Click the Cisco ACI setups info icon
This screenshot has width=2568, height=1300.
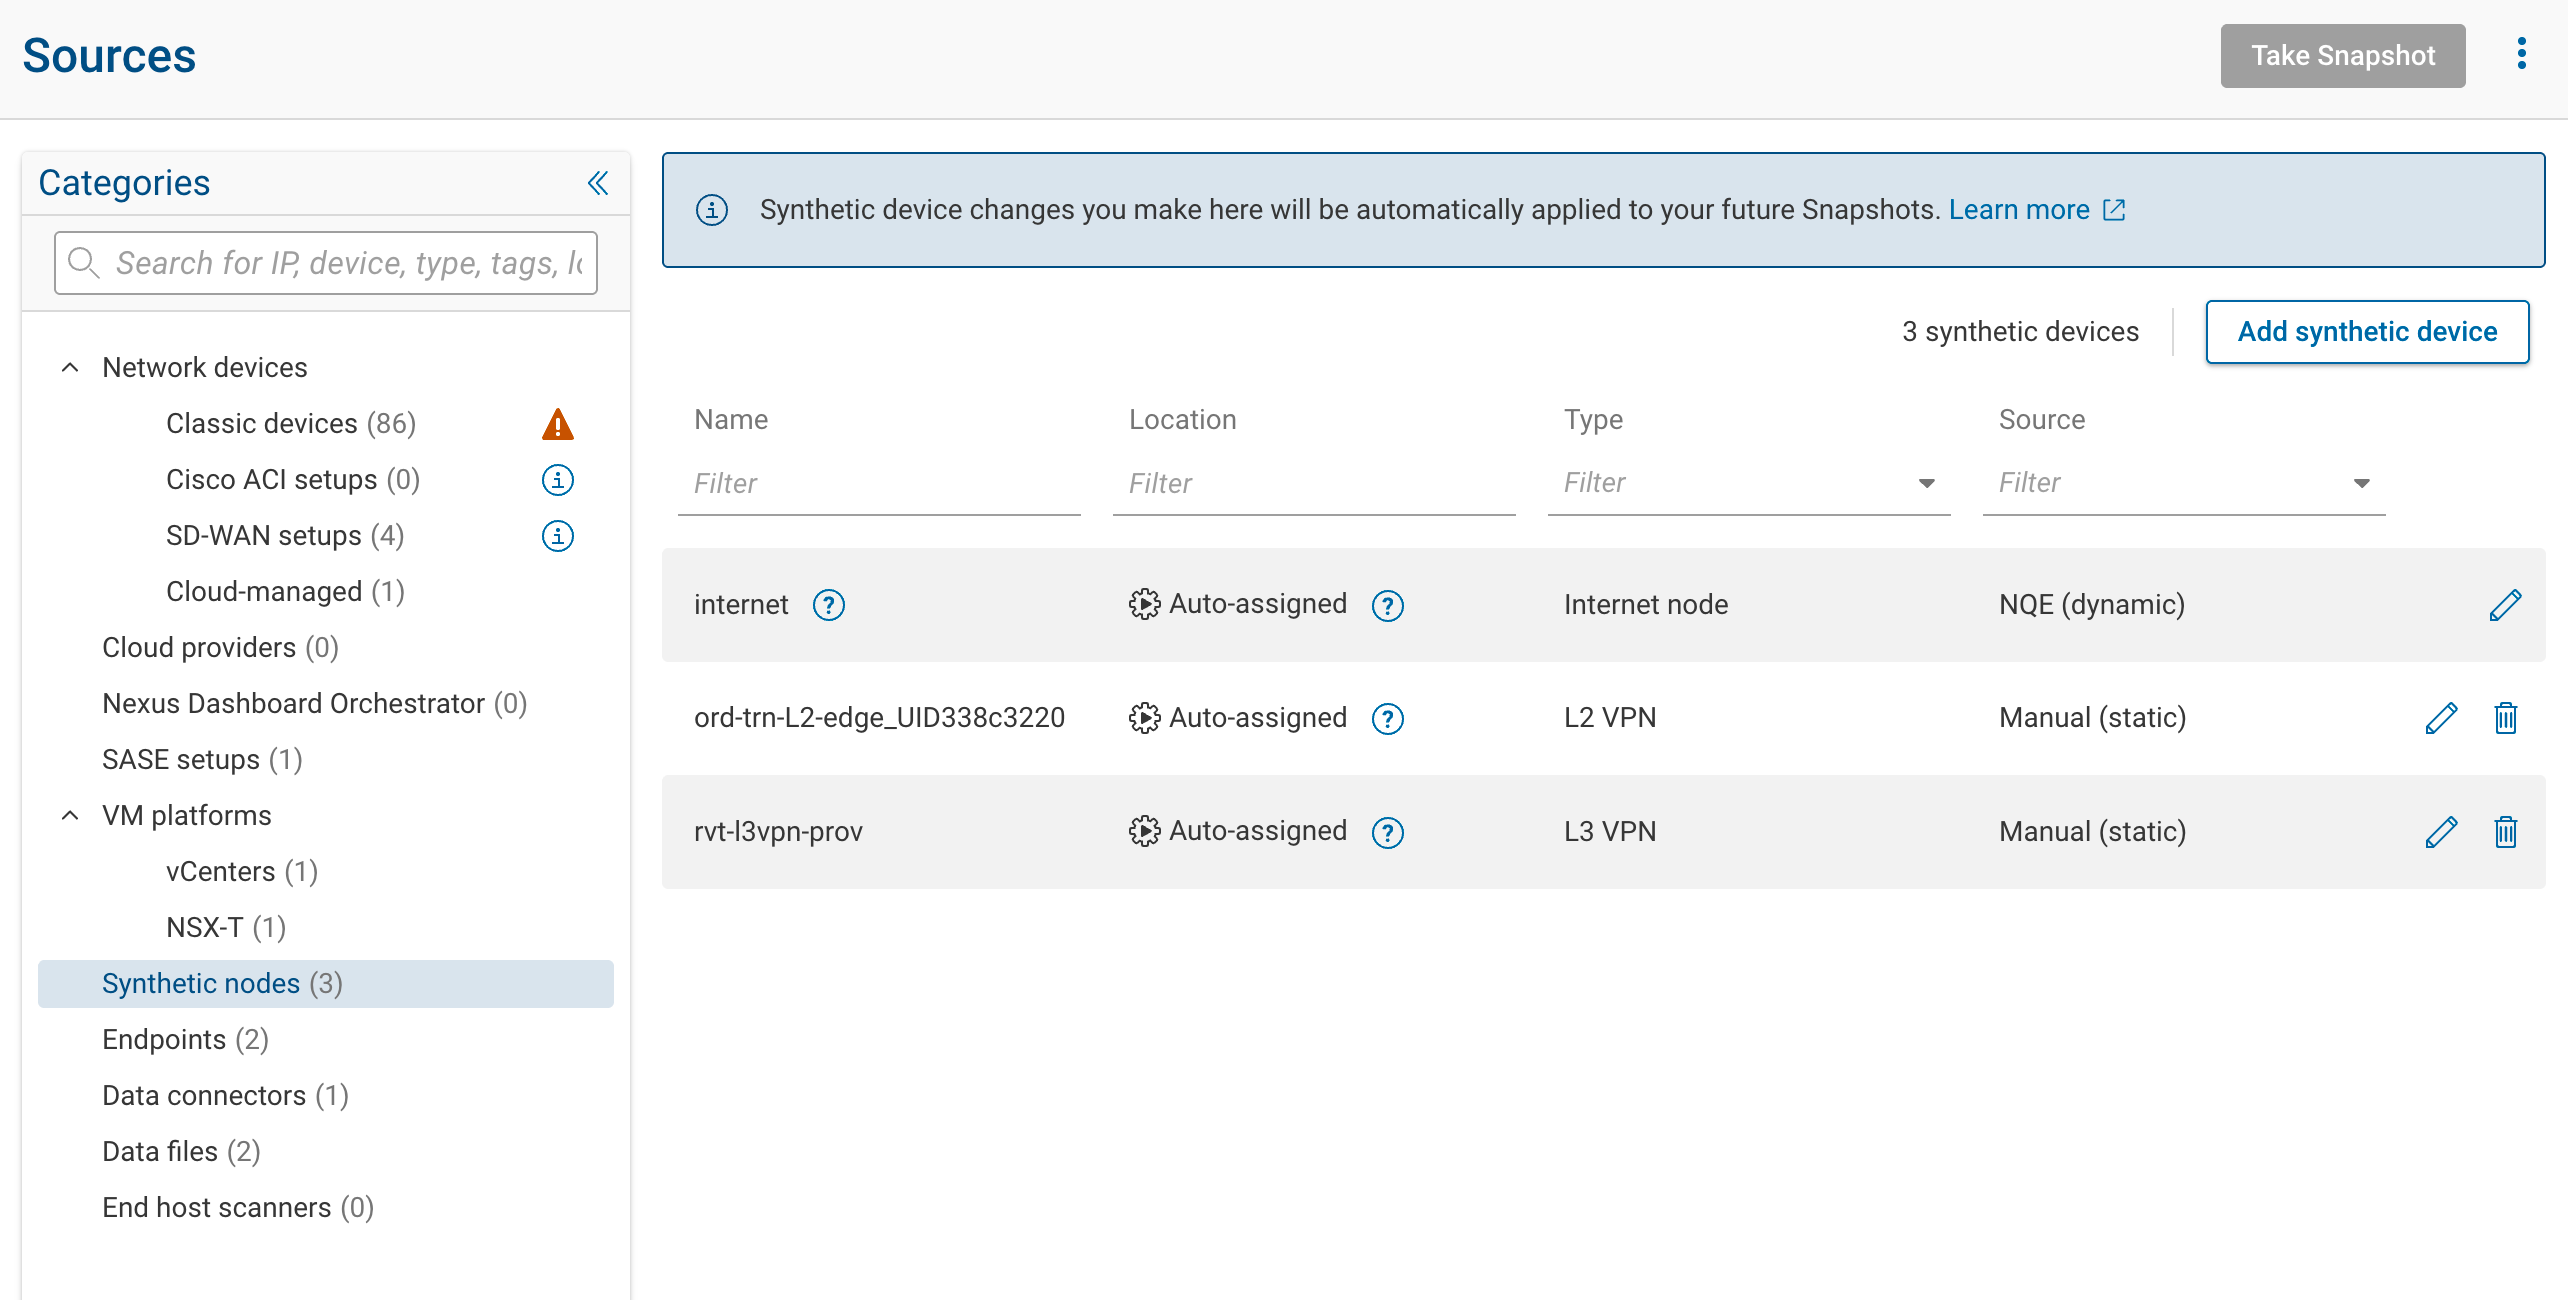558,480
